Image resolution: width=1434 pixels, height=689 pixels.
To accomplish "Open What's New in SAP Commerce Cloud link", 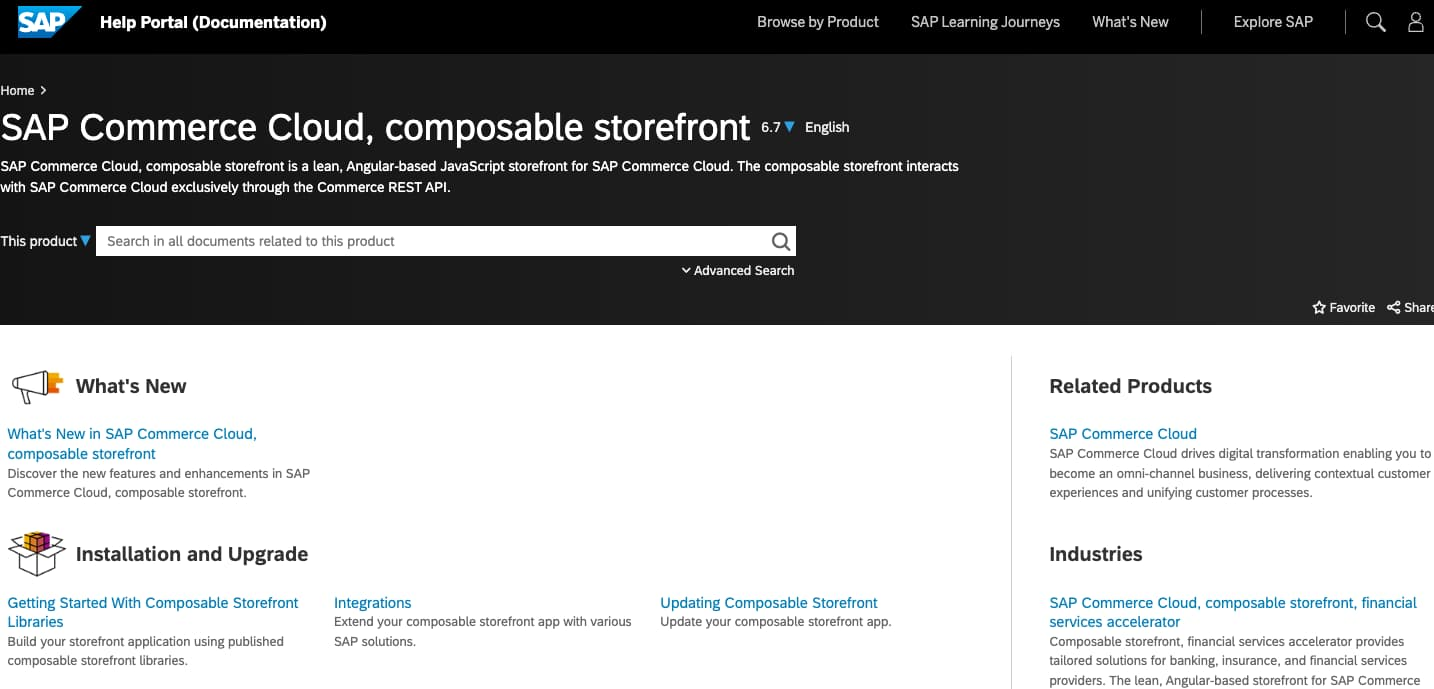I will (132, 444).
